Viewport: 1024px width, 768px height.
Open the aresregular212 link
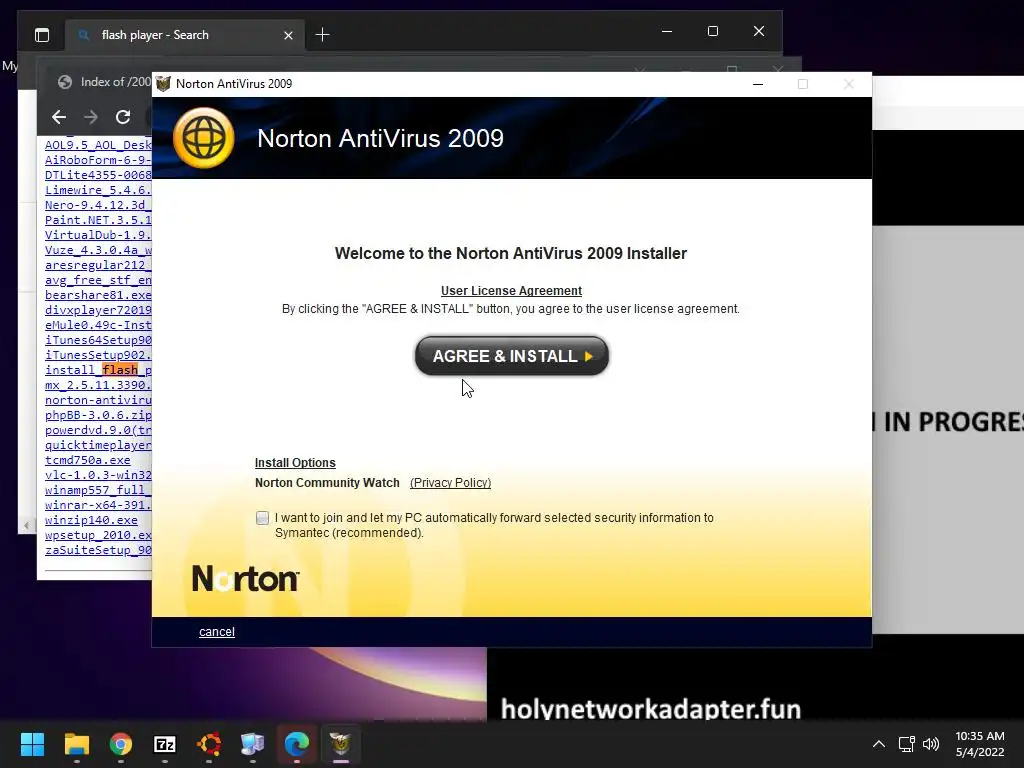pos(98,265)
